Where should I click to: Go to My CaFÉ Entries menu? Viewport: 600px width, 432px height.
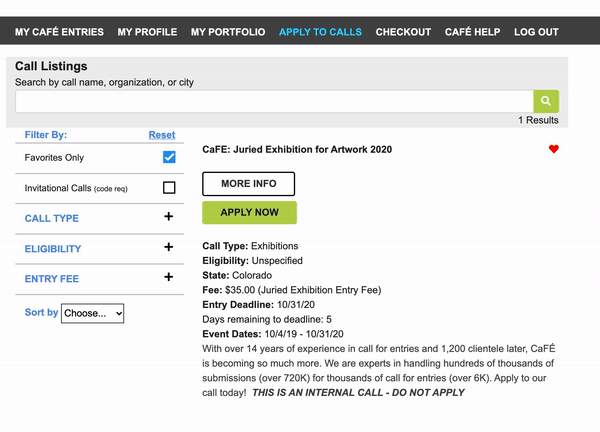[59, 32]
